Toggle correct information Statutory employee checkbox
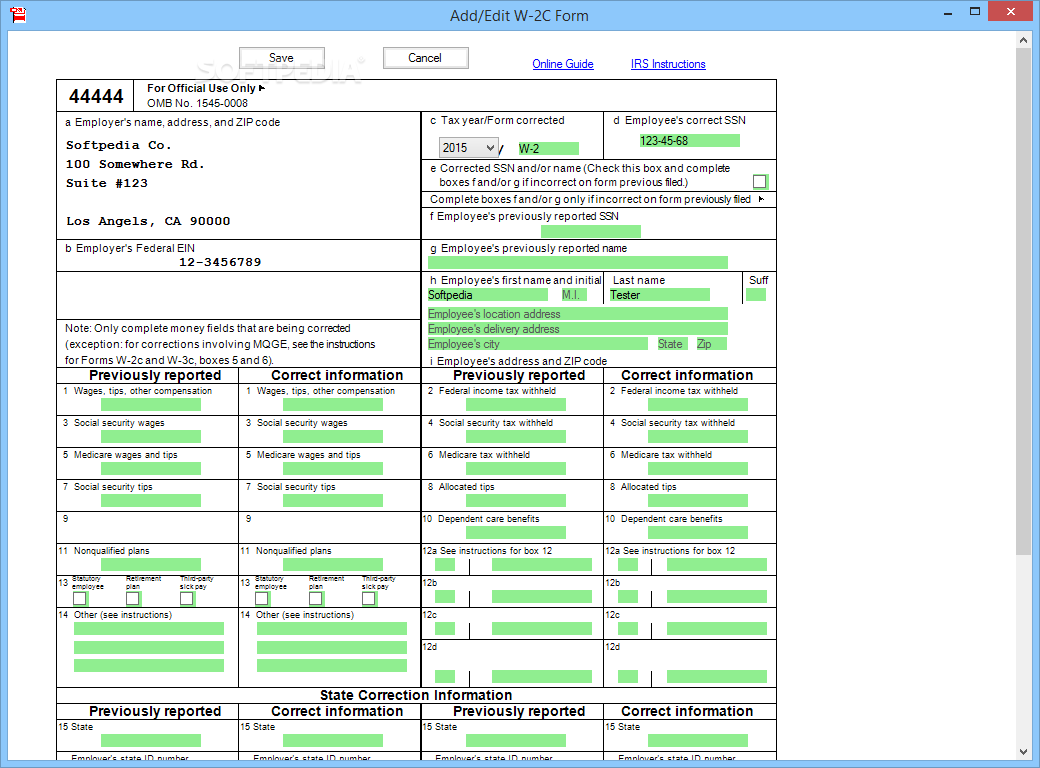This screenshot has height=768, width=1040. point(262,598)
